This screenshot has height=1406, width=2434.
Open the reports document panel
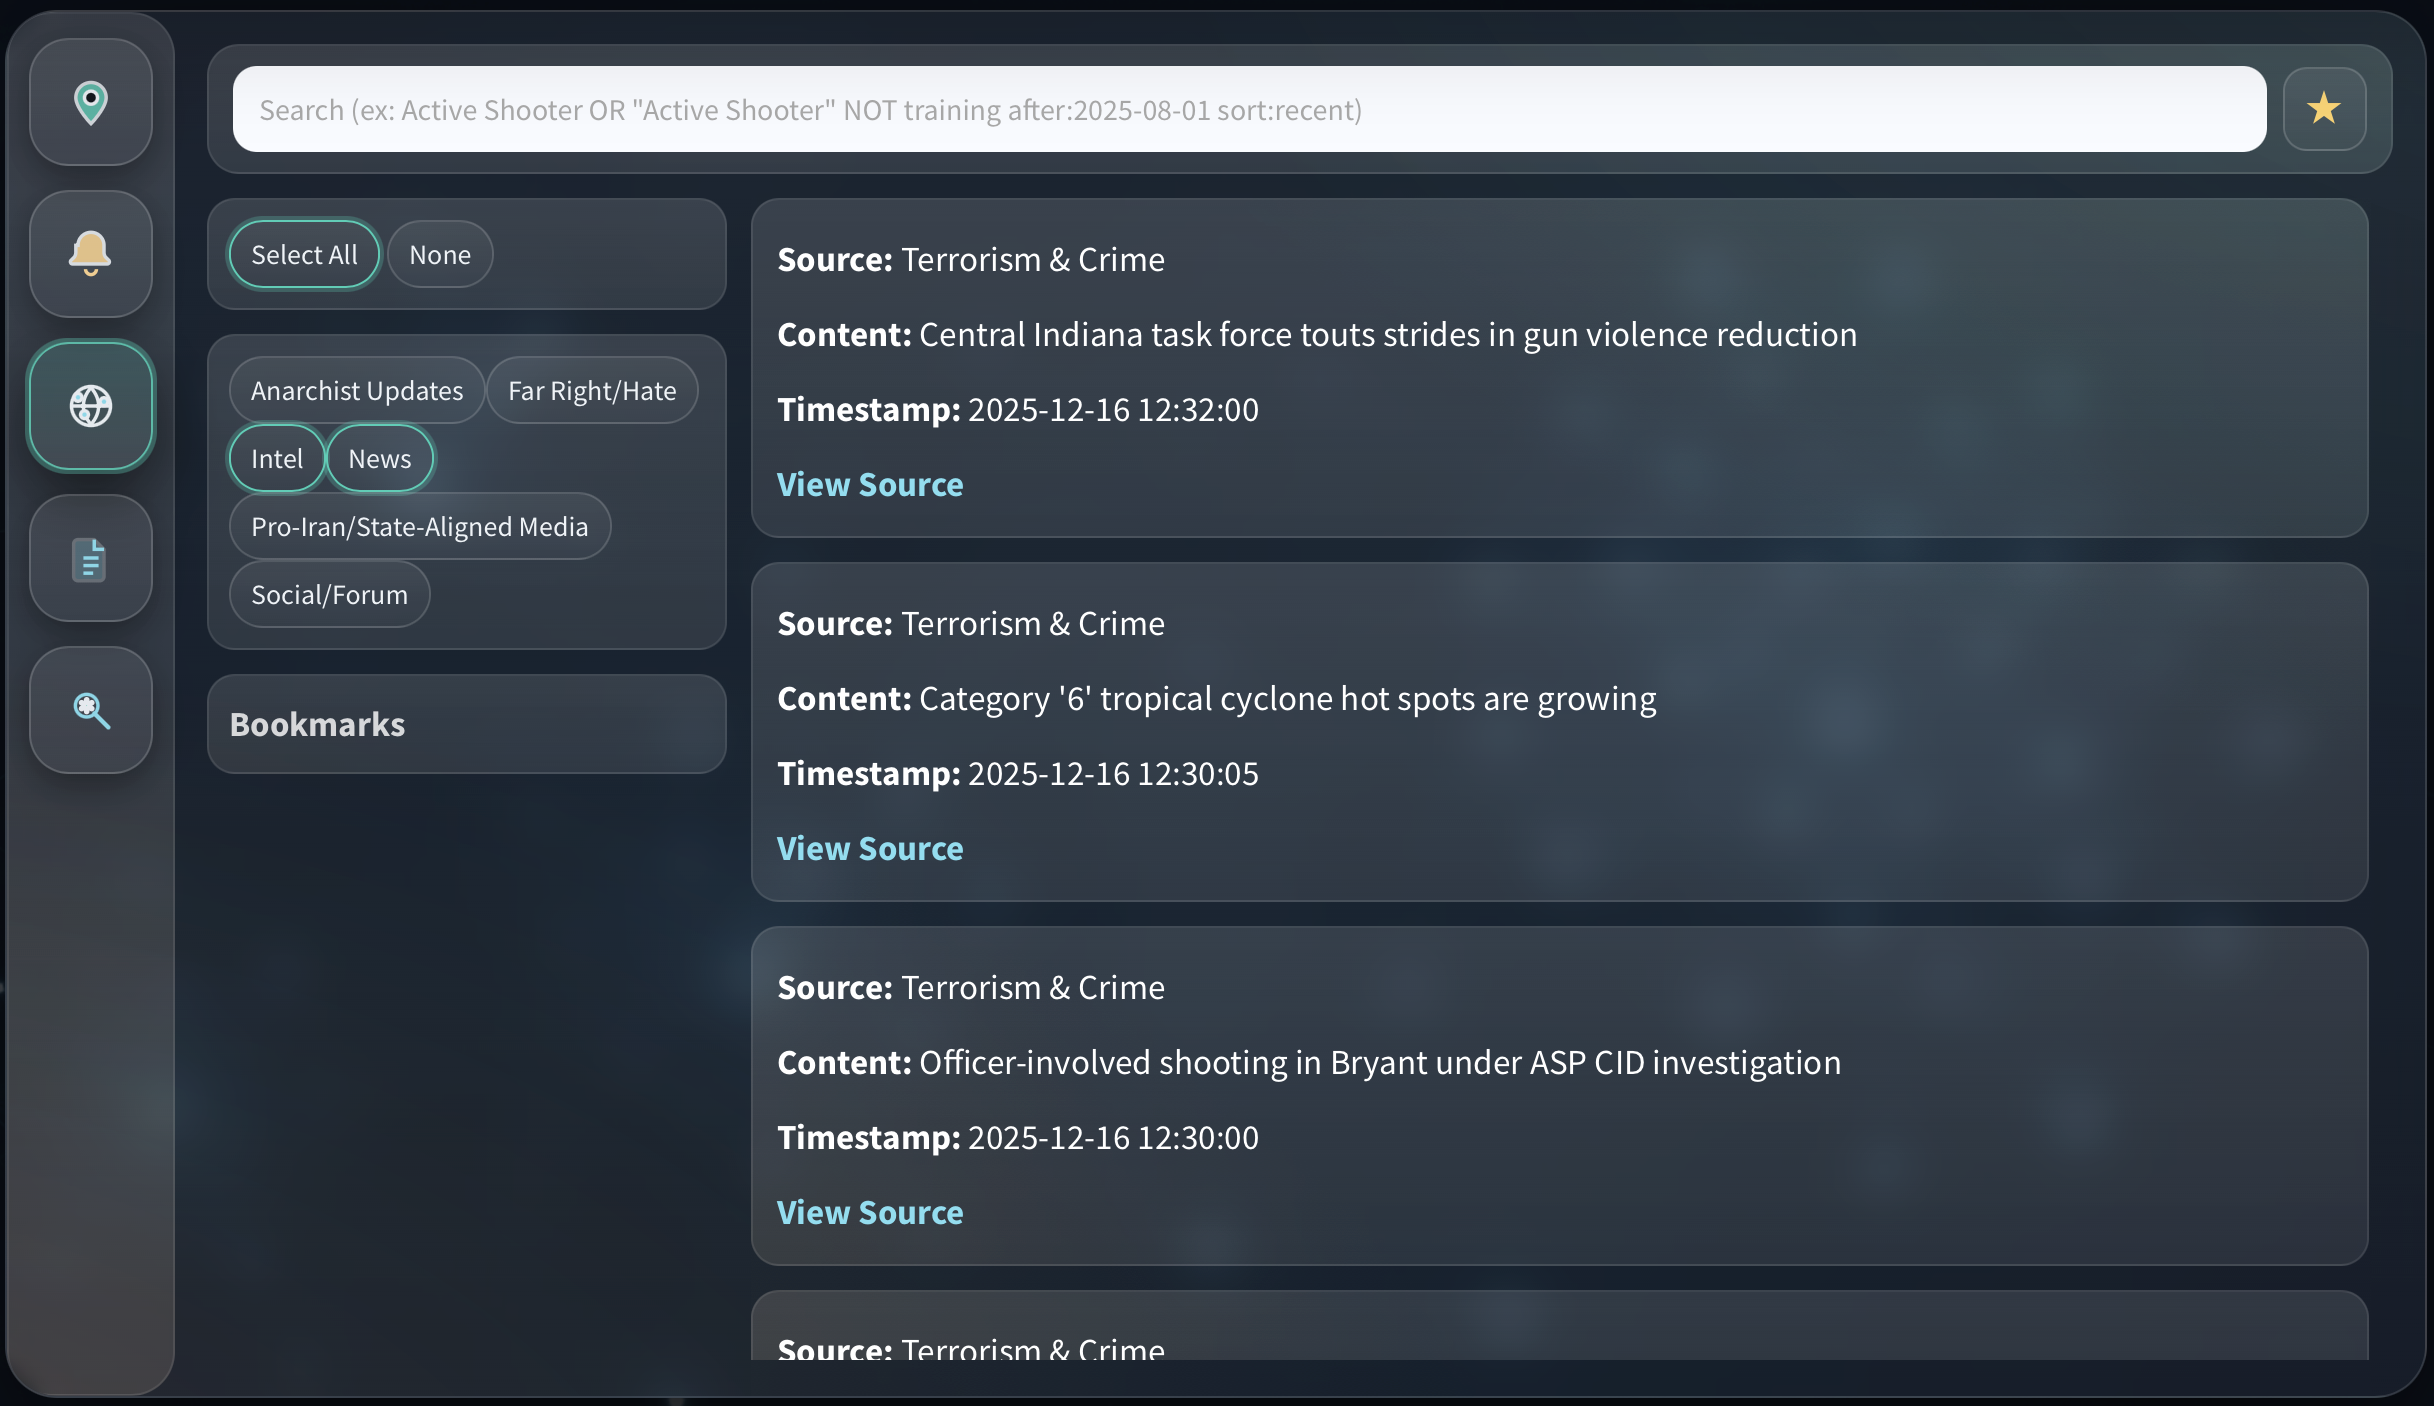(x=90, y=558)
